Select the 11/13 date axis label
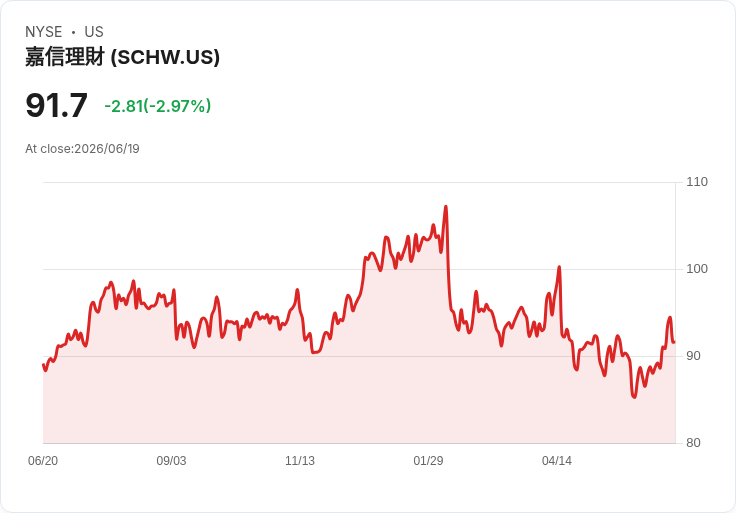The image size is (736, 513). coord(300,460)
